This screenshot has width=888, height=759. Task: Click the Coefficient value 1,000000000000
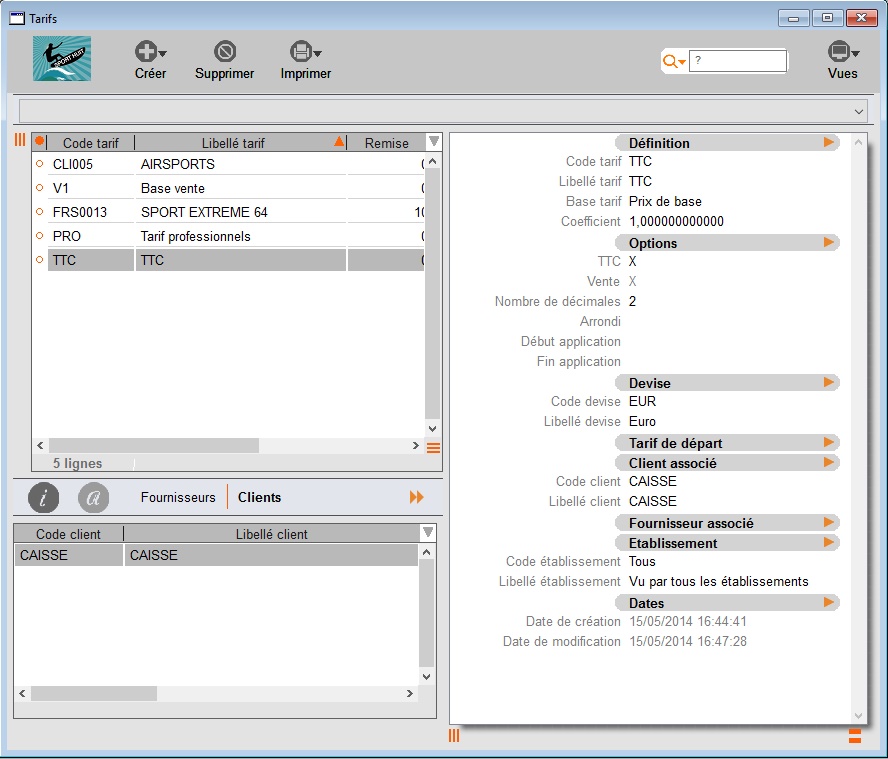[676, 221]
